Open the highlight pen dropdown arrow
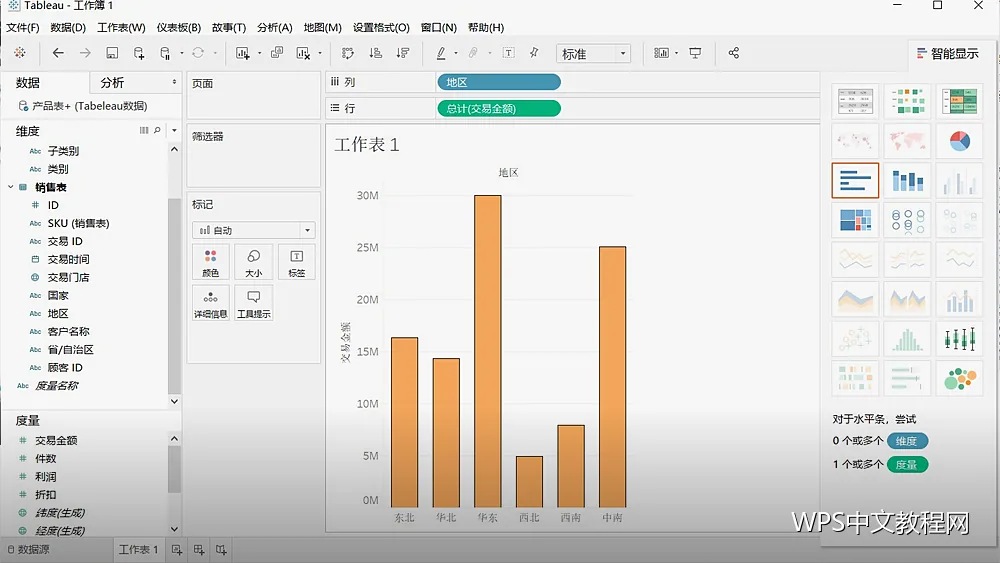Screen dimensions: 1000x563 tap(455, 53)
